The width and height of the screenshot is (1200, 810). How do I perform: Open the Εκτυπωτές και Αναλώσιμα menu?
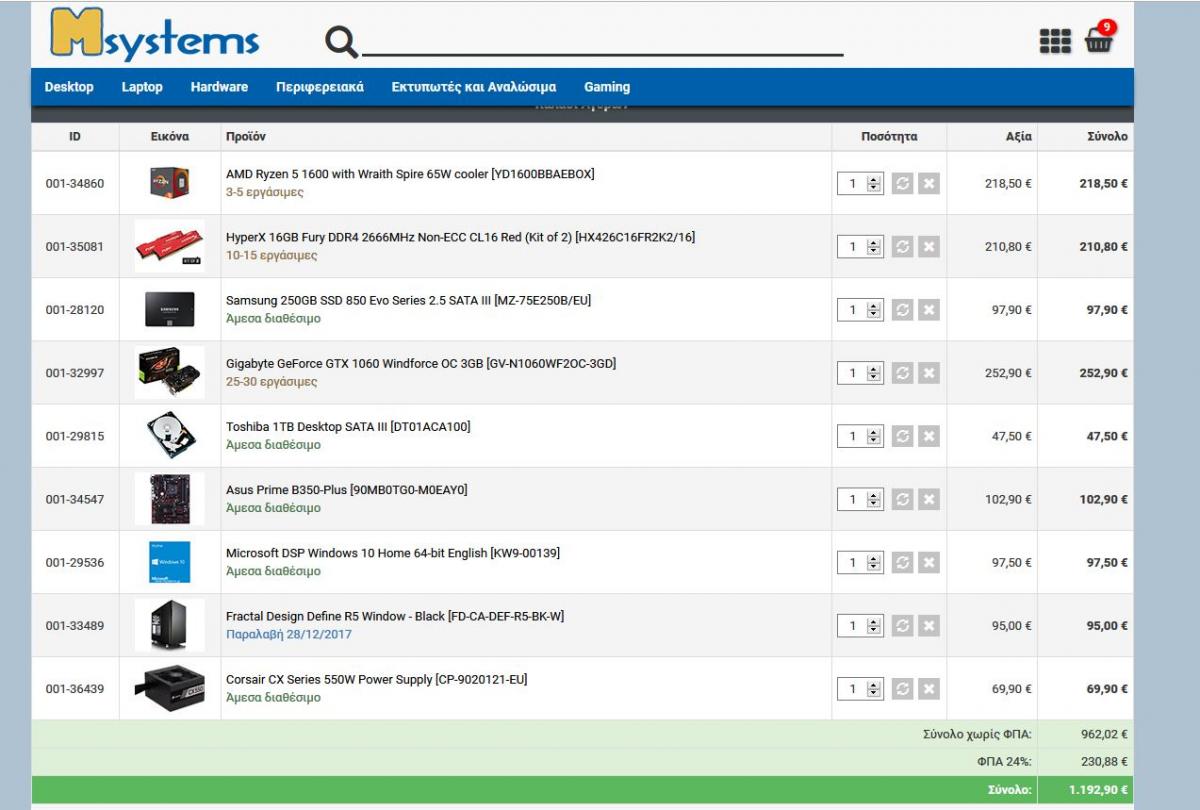(x=474, y=87)
